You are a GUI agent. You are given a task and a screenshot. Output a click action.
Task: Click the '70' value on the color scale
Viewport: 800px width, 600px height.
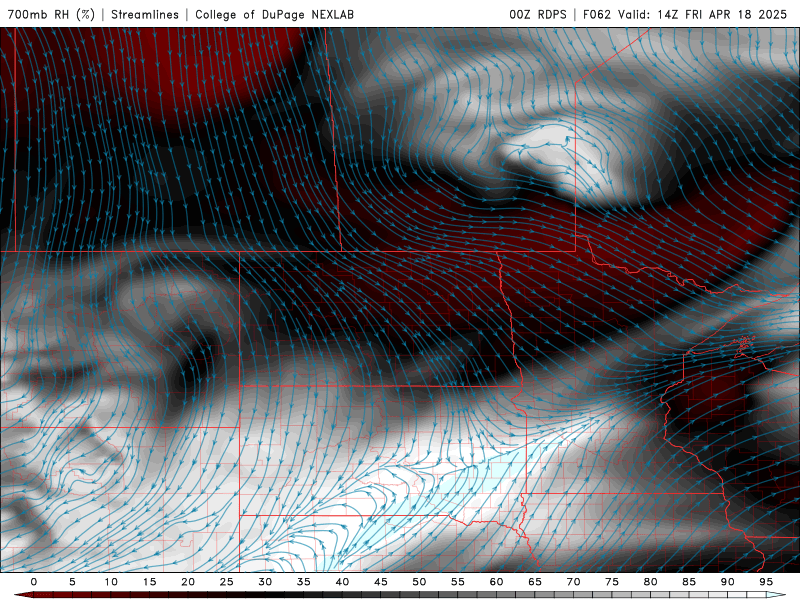[573, 582]
